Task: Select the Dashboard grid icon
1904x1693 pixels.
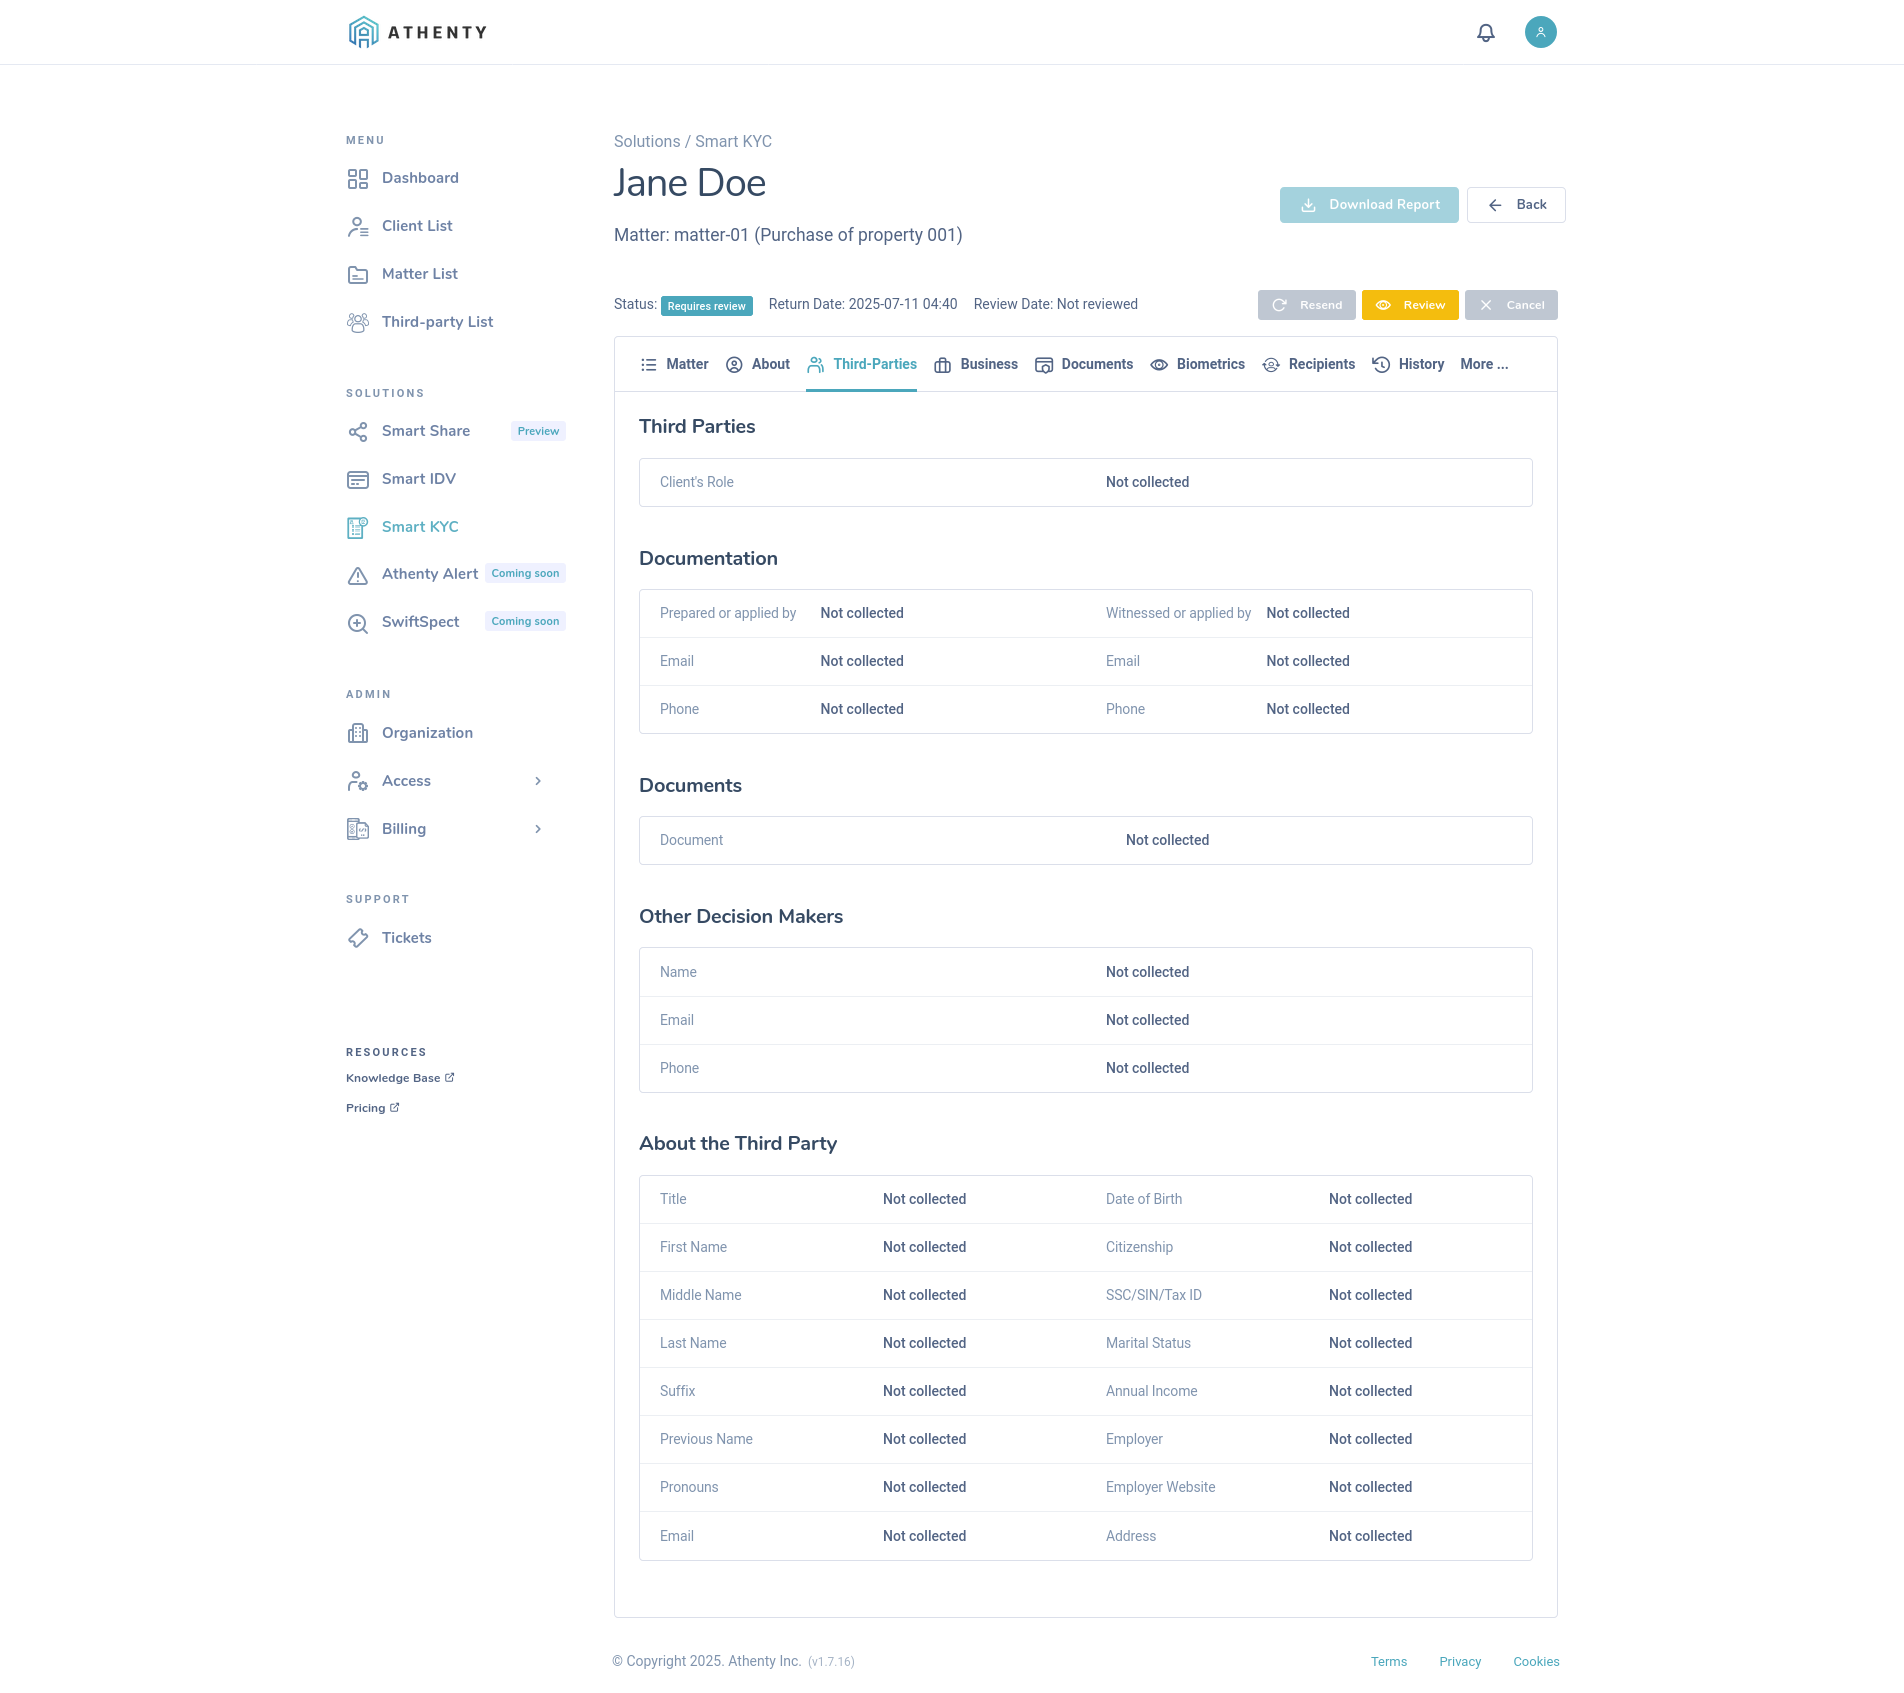Action: coord(358,178)
